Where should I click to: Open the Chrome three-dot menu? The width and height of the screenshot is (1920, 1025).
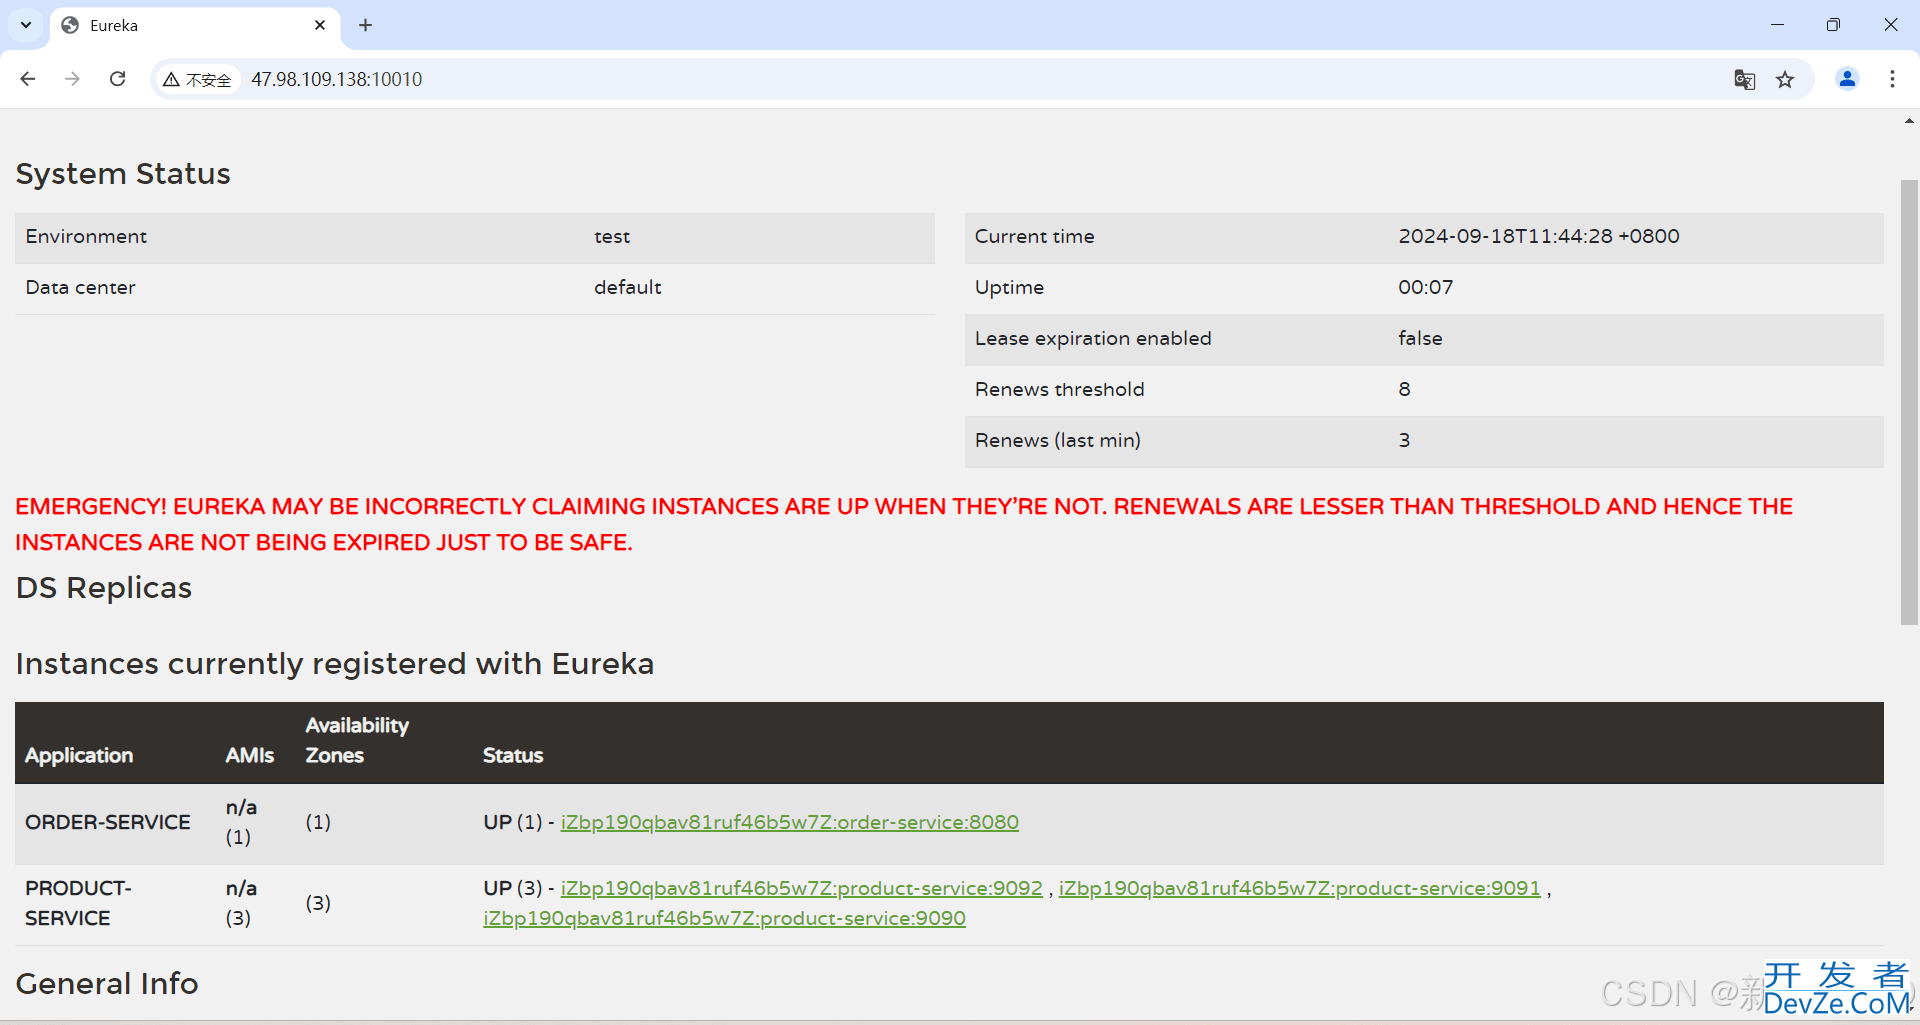[x=1892, y=79]
